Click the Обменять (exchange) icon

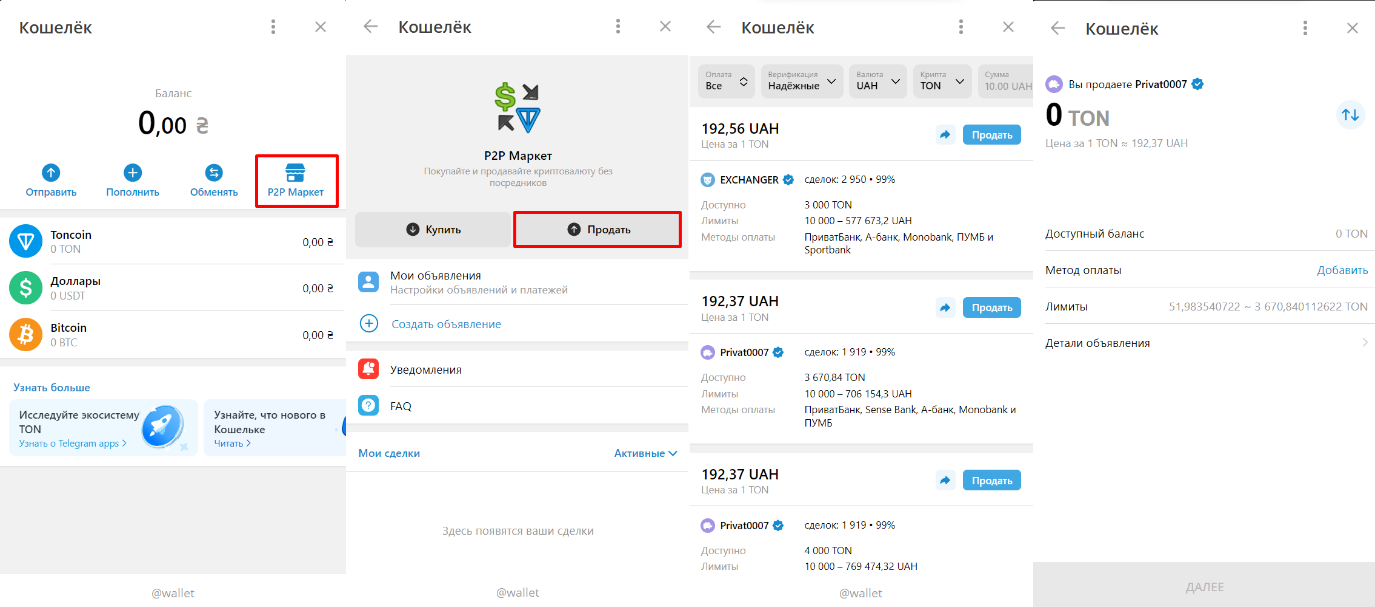click(x=213, y=172)
